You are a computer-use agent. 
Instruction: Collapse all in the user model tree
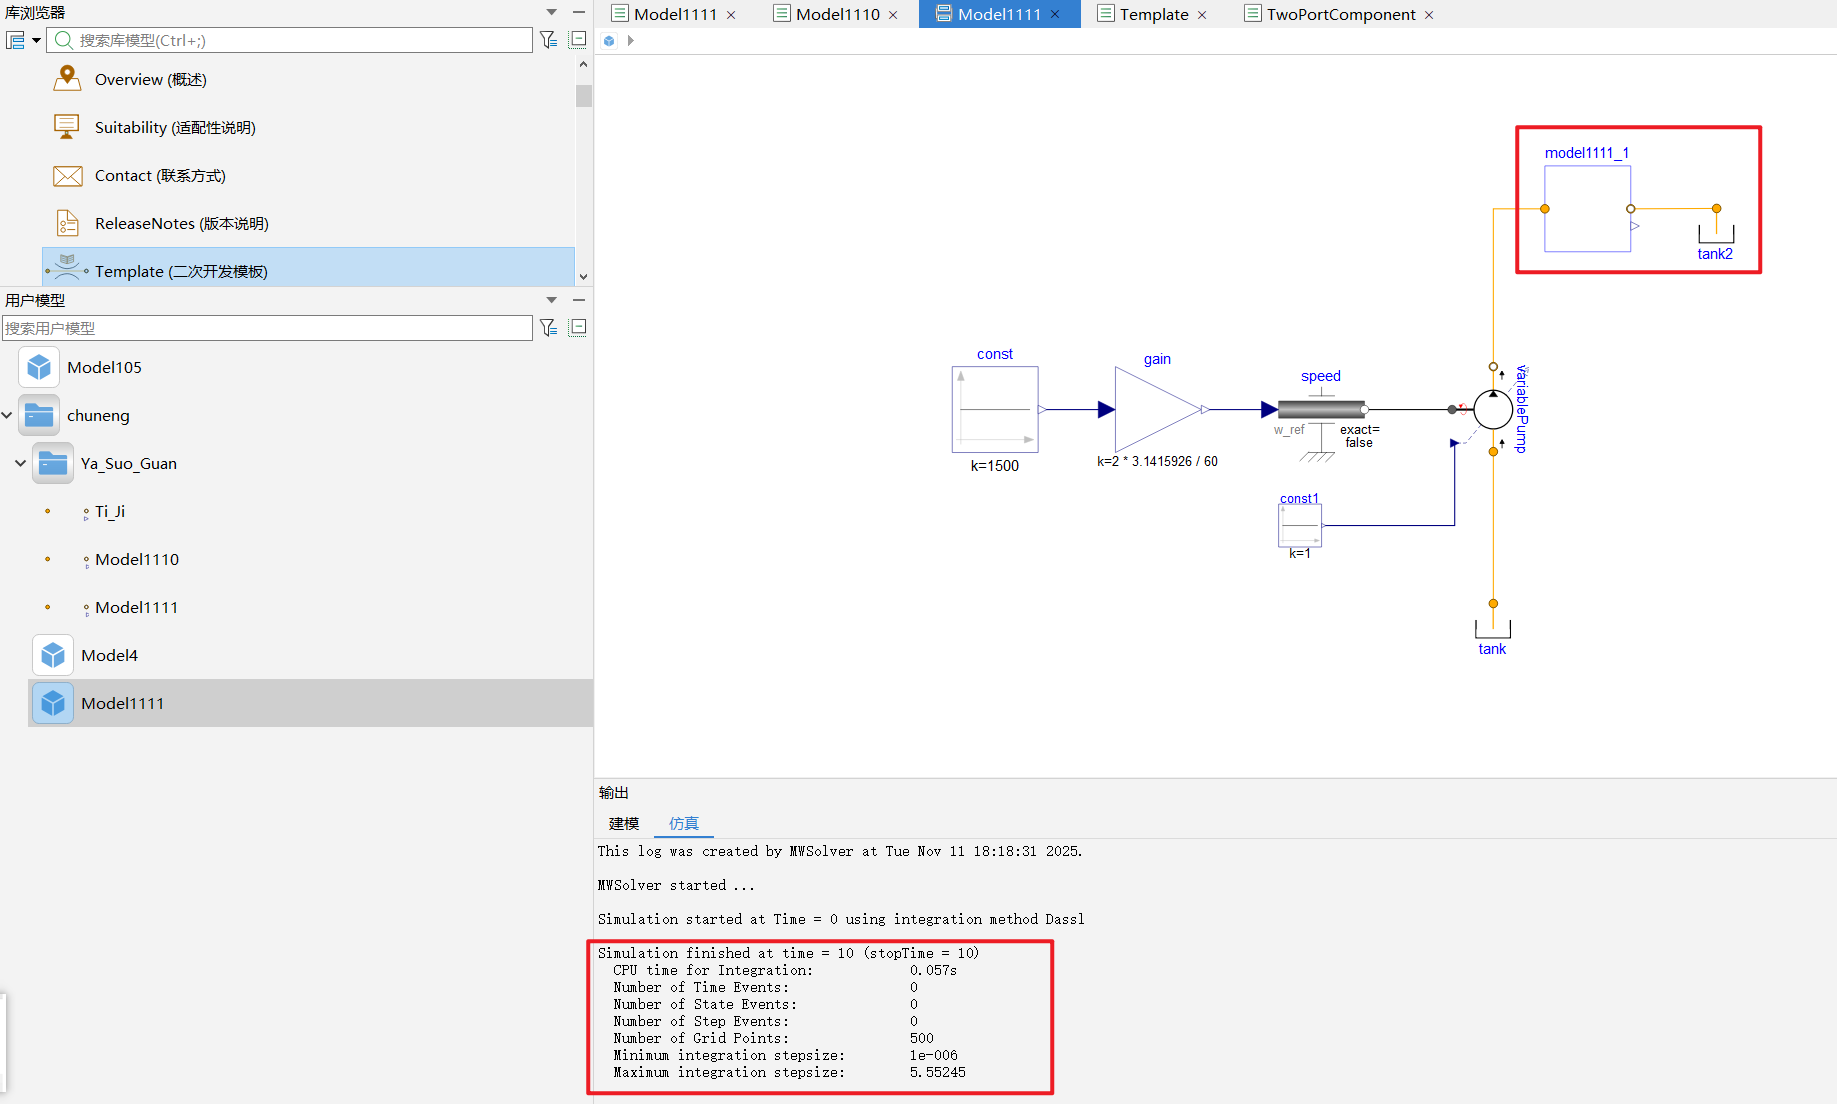578,328
